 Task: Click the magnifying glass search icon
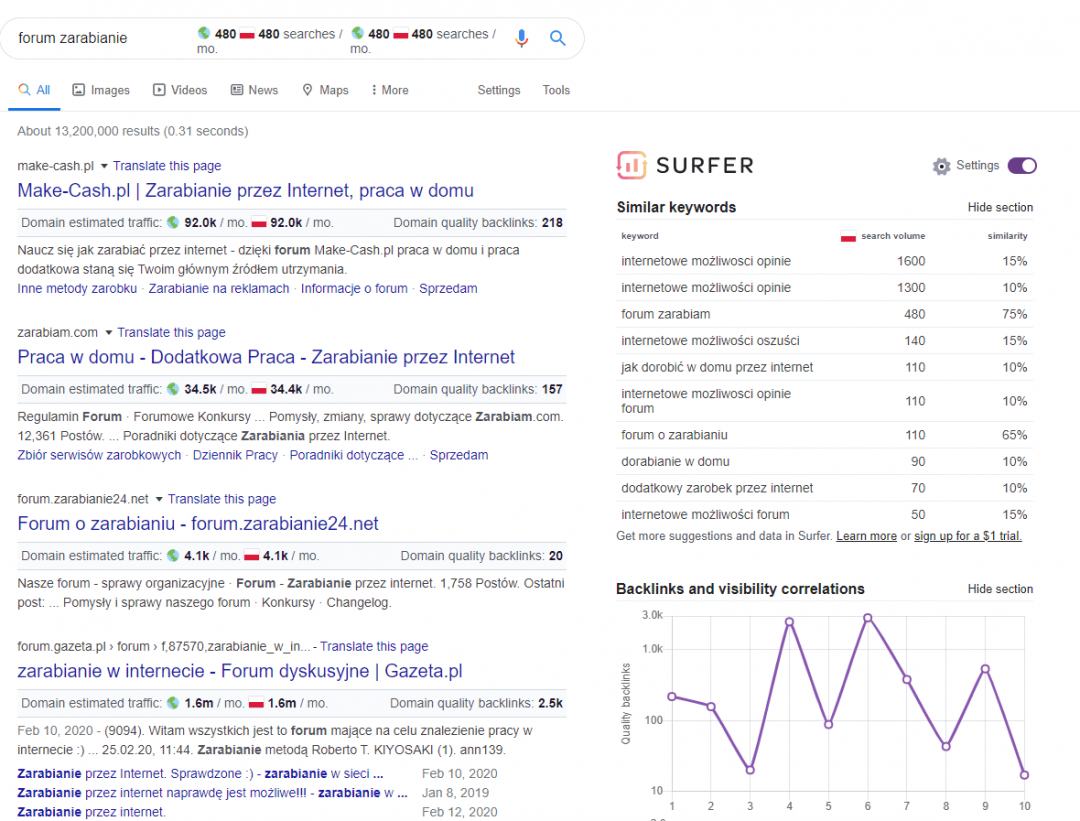pyautogui.click(x=557, y=38)
